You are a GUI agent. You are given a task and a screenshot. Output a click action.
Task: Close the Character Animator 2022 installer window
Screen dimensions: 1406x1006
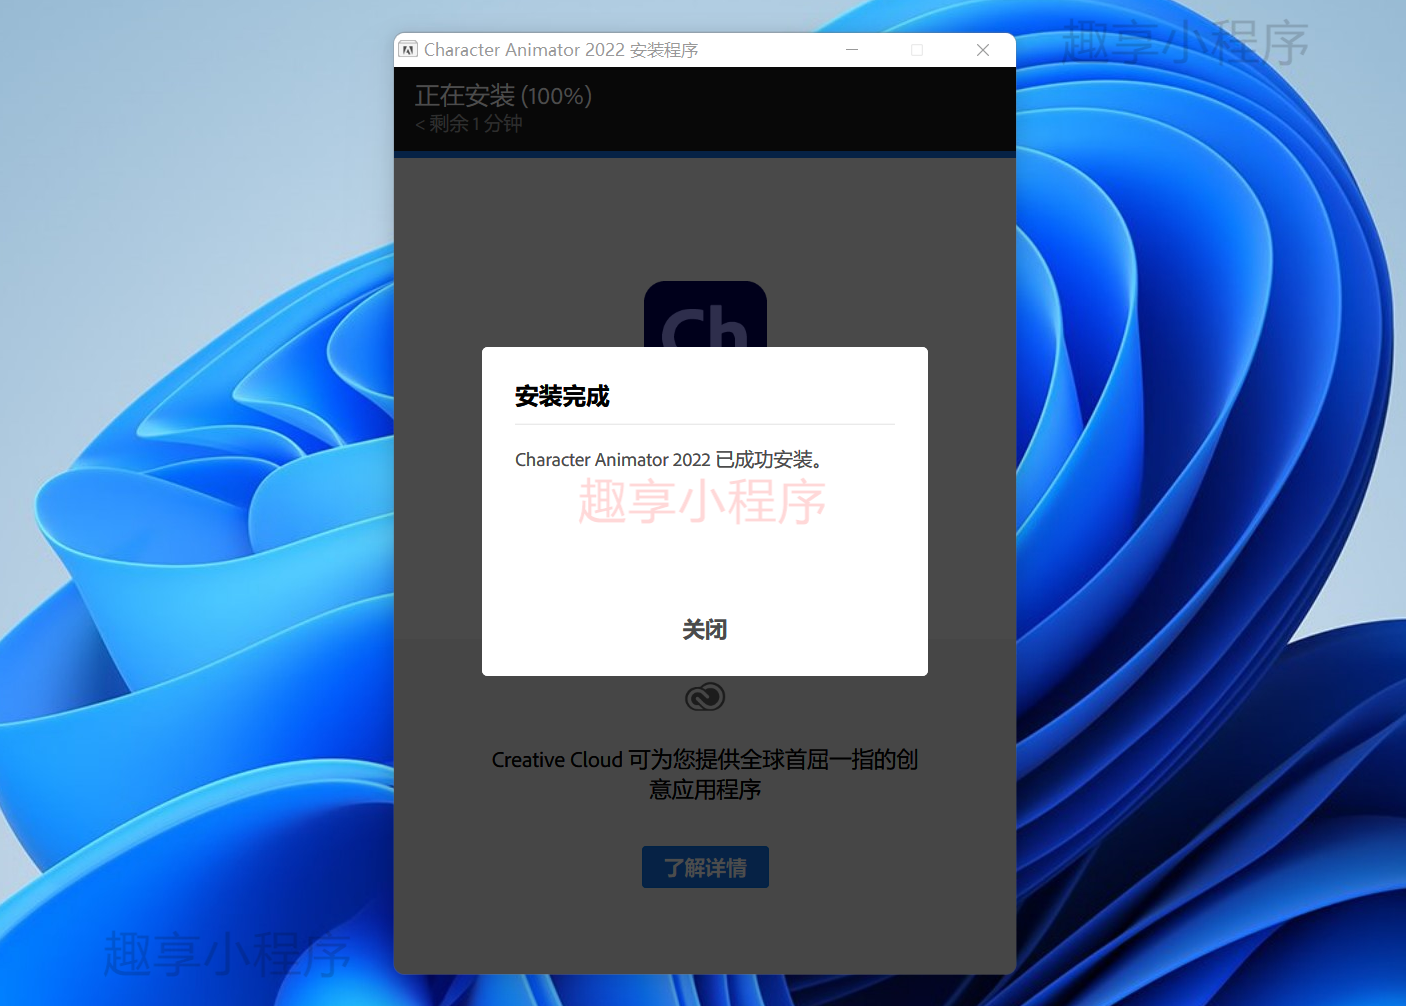(x=983, y=50)
